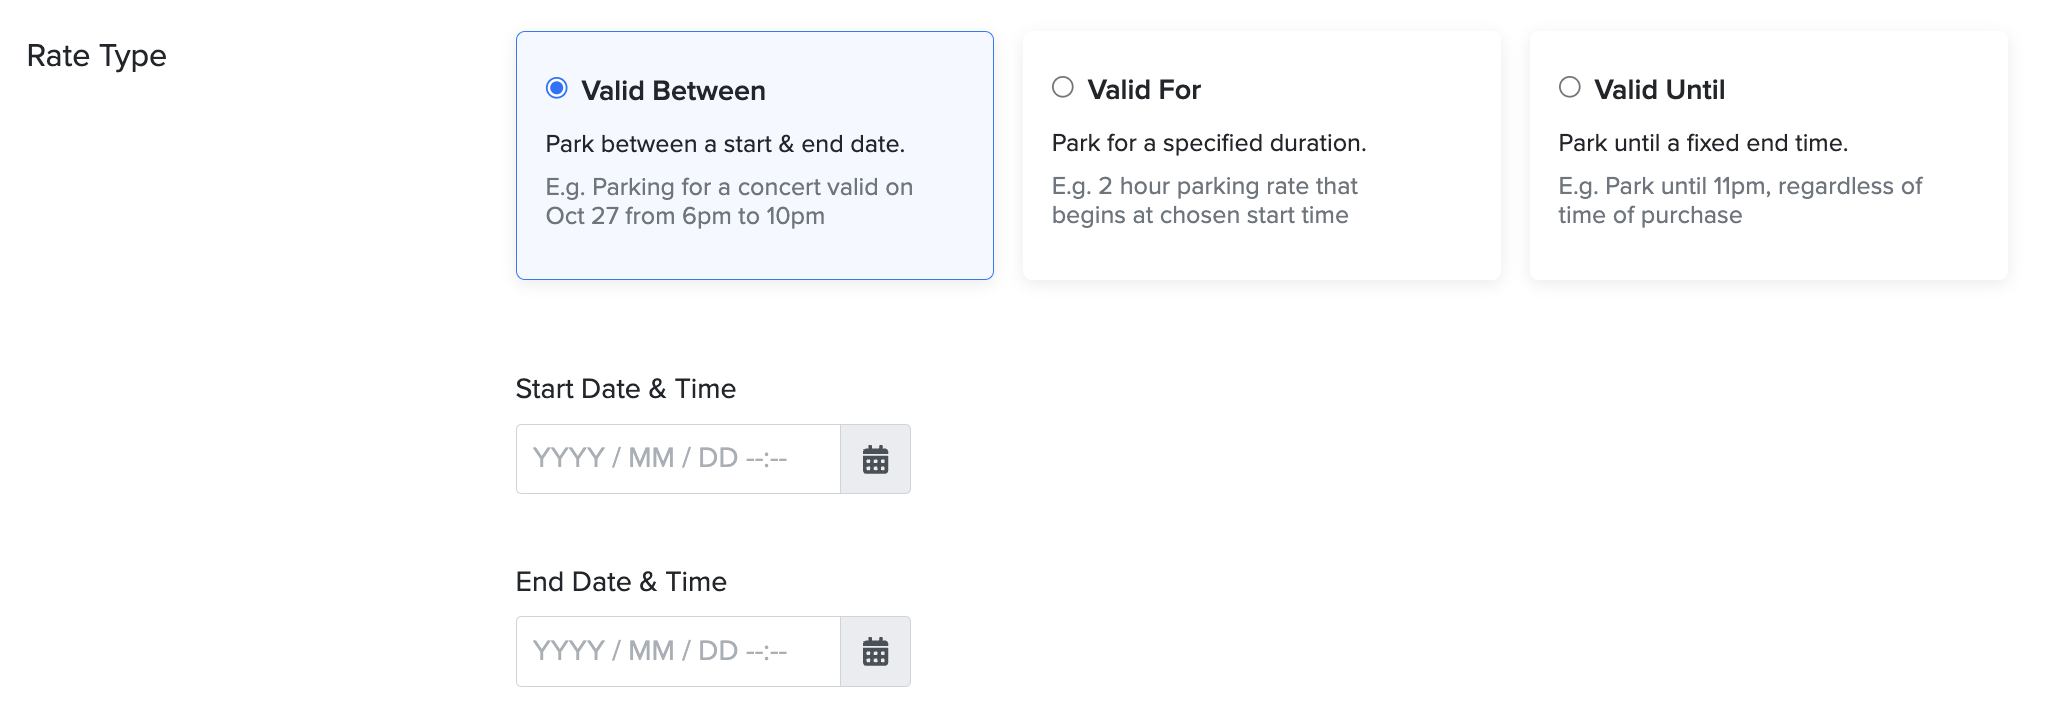Click the "End Date & Time" label
This screenshot has width=2050, height=720.
[621, 582]
